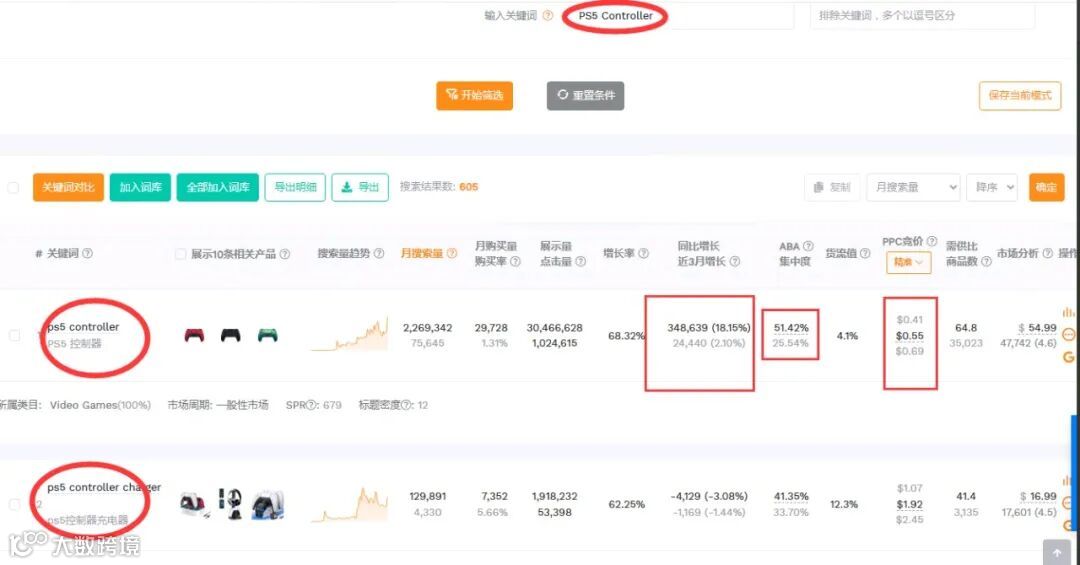
Task: Click the scroll-to-top arrow button
Action: [1057, 553]
